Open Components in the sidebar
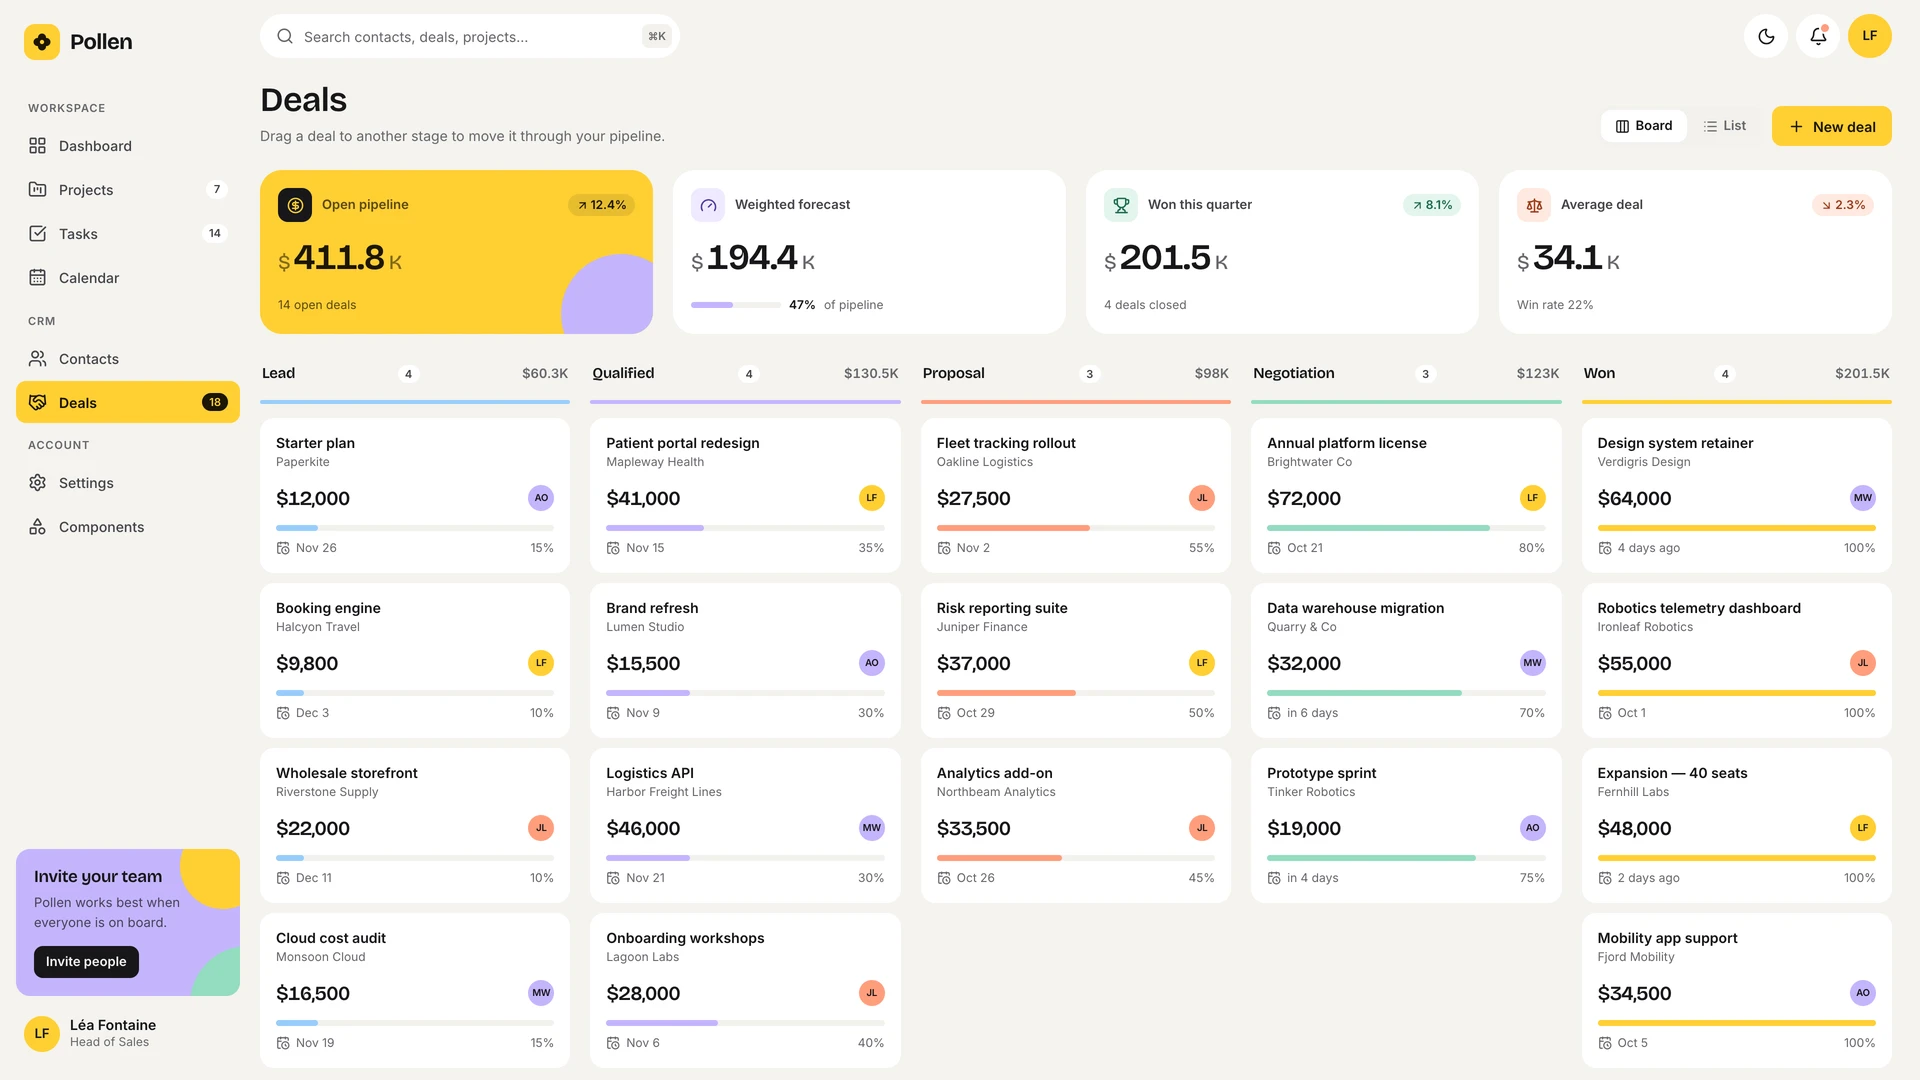The height and width of the screenshot is (1080, 1920). pyautogui.click(x=128, y=527)
